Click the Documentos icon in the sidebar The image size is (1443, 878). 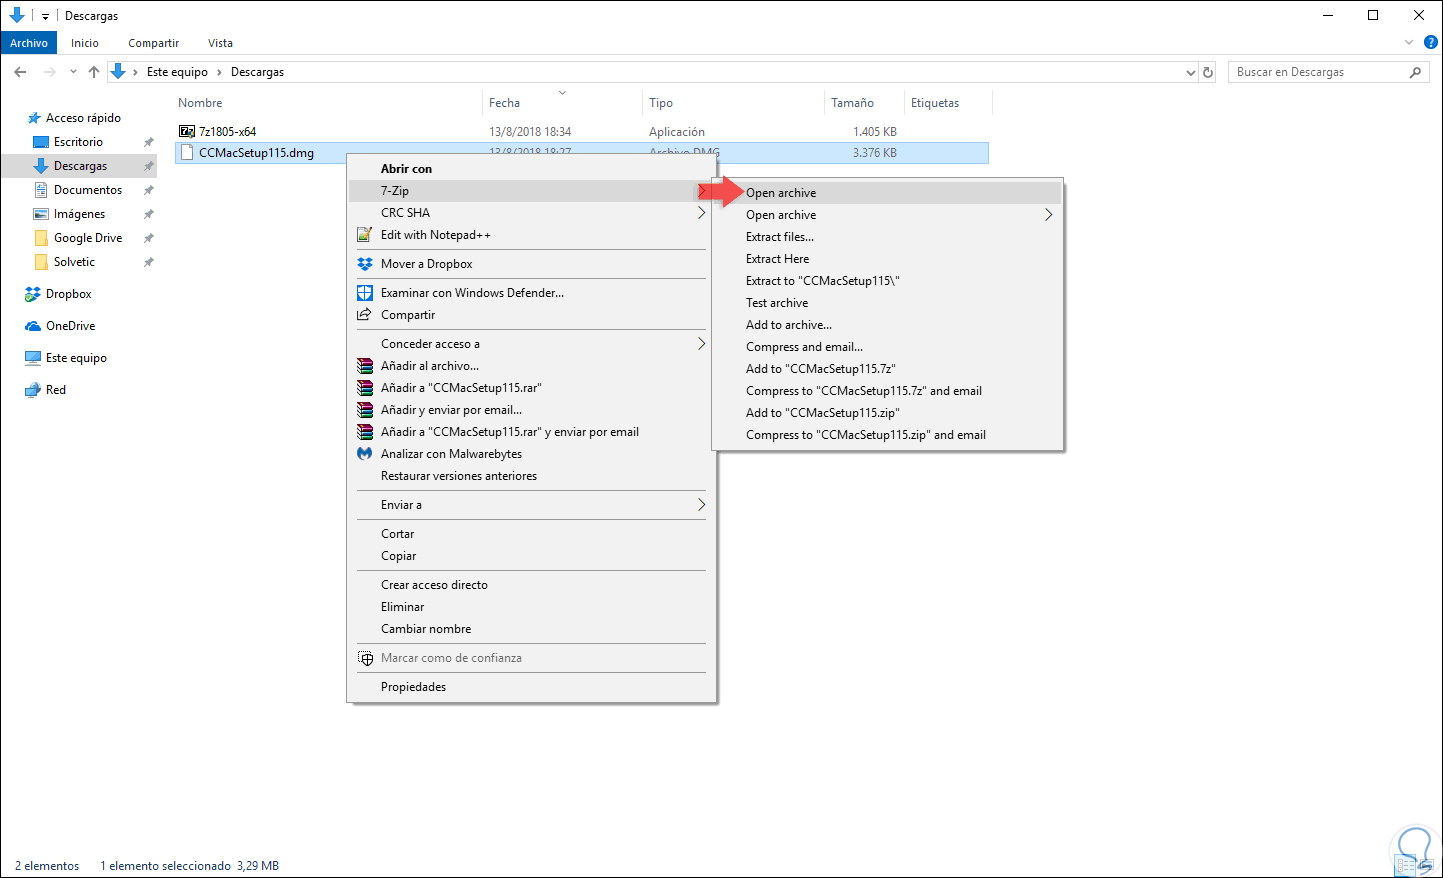coord(41,190)
